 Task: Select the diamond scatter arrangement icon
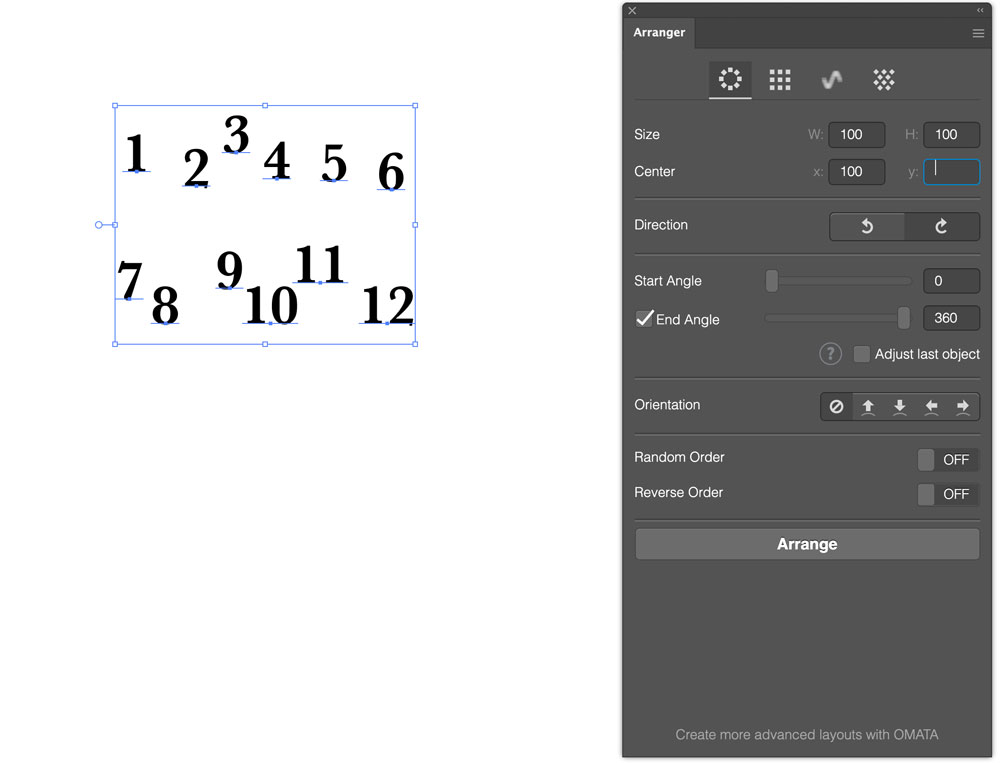(x=883, y=80)
